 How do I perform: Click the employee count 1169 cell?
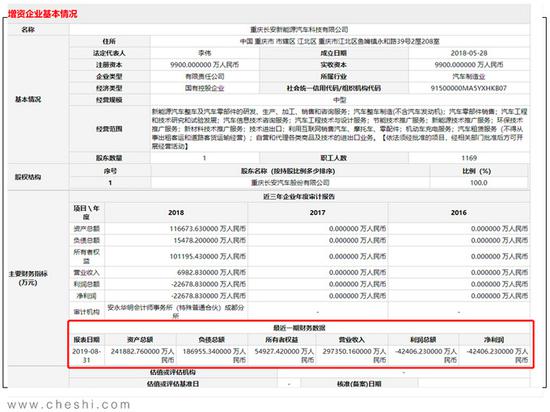(x=469, y=158)
